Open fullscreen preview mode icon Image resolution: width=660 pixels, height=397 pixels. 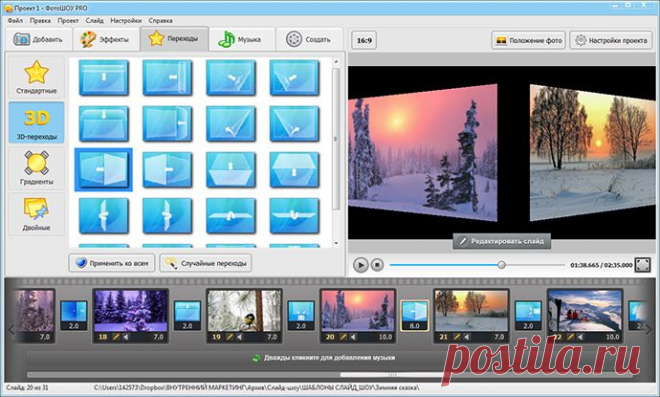(x=642, y=265)
